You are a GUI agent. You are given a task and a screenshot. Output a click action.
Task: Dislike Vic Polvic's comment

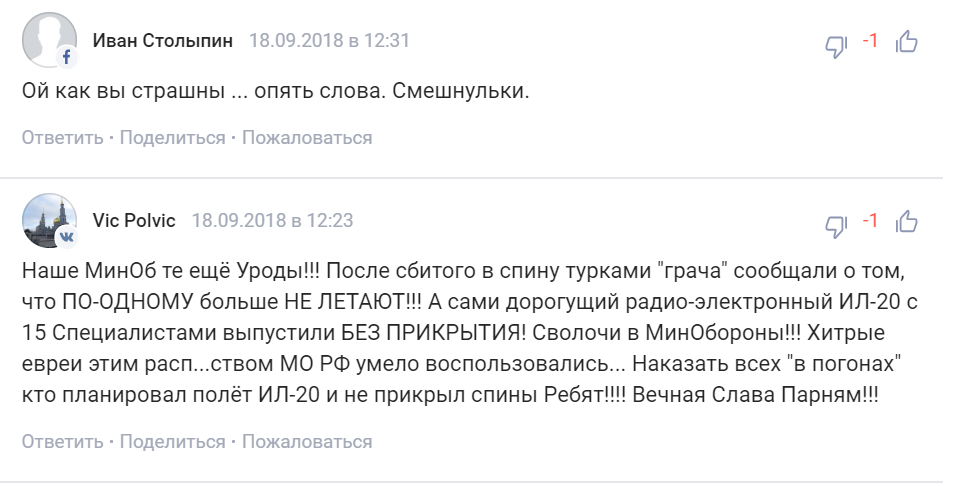point(836,225)
